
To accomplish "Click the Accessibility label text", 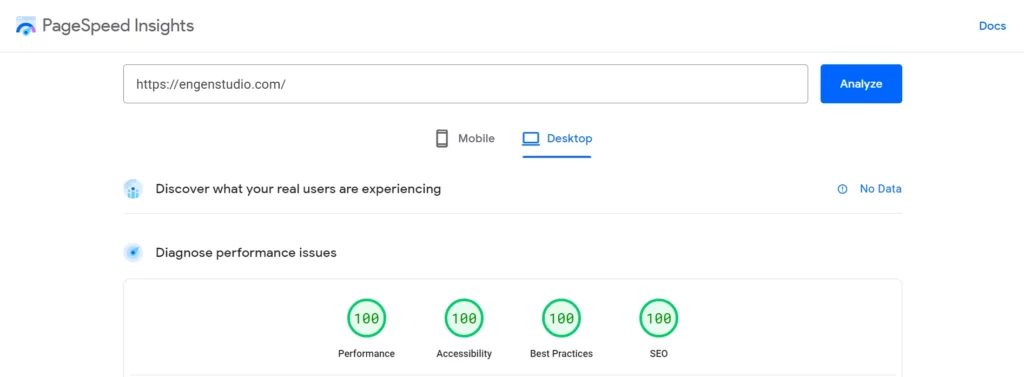I will click(x=464, y=353).
